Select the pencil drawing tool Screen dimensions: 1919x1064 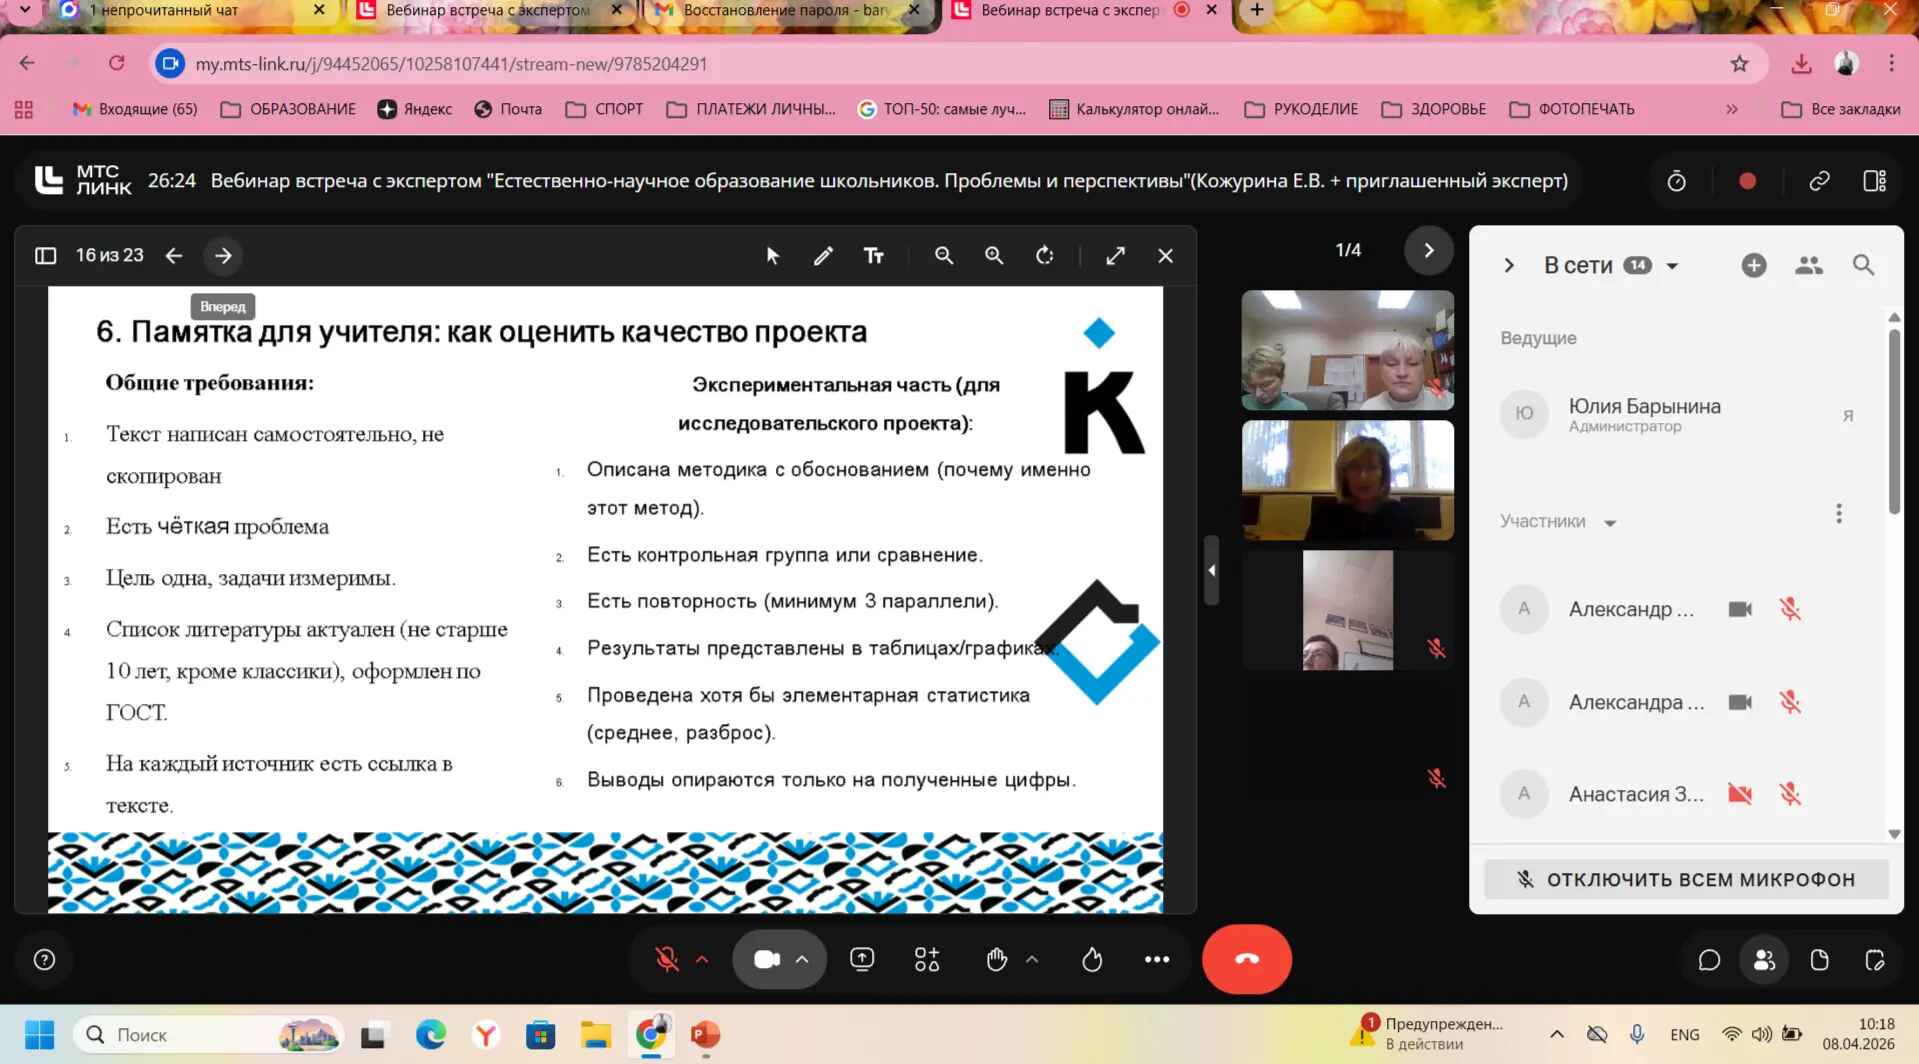point(823,256)
